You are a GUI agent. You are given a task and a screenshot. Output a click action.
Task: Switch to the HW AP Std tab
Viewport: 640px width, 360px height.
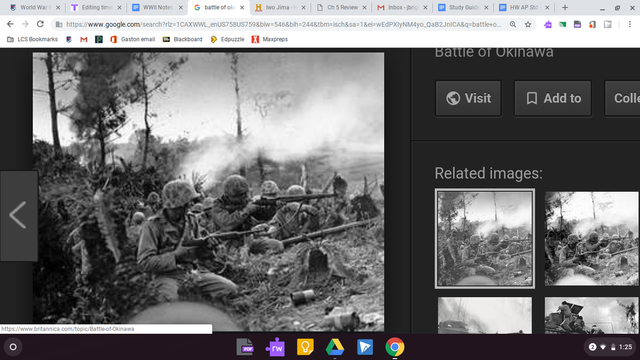coord(524,7)
